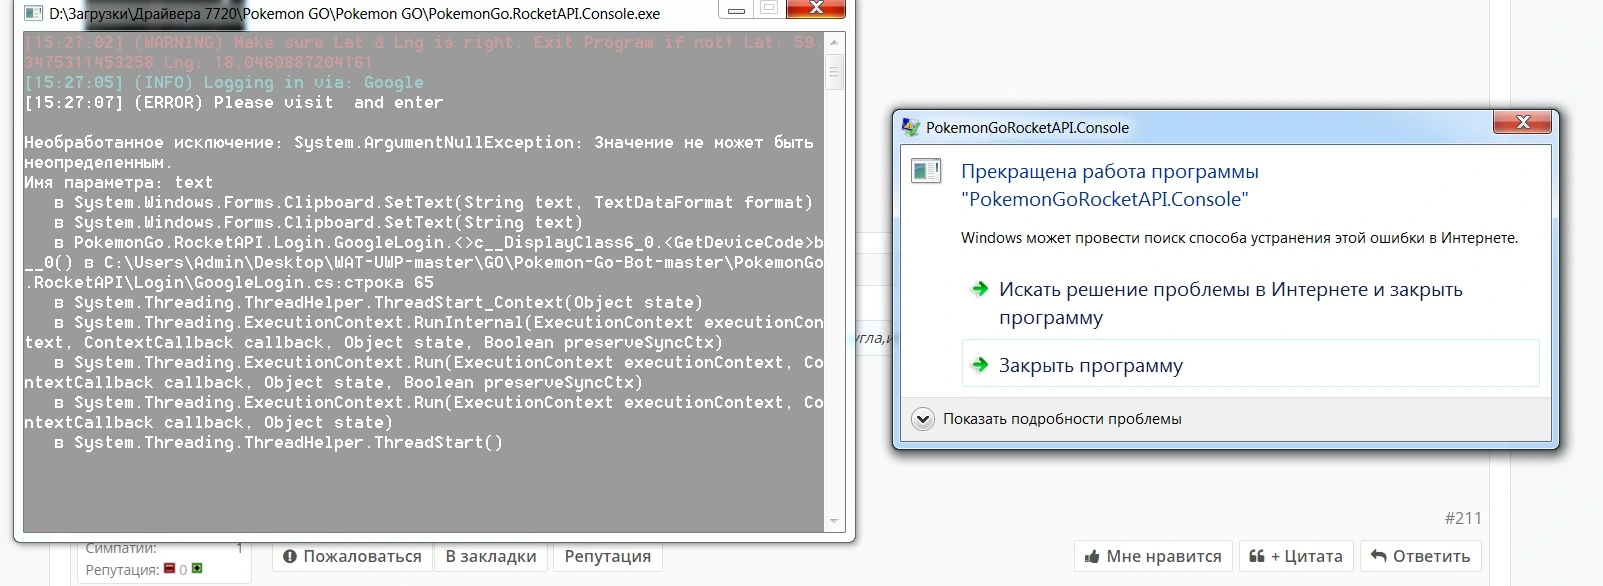Image resolution: width=1603 pixels, height=586 pixels.
Task: Click the exclamation icon on Пожаловаться
Action: [x=290, y=556]
